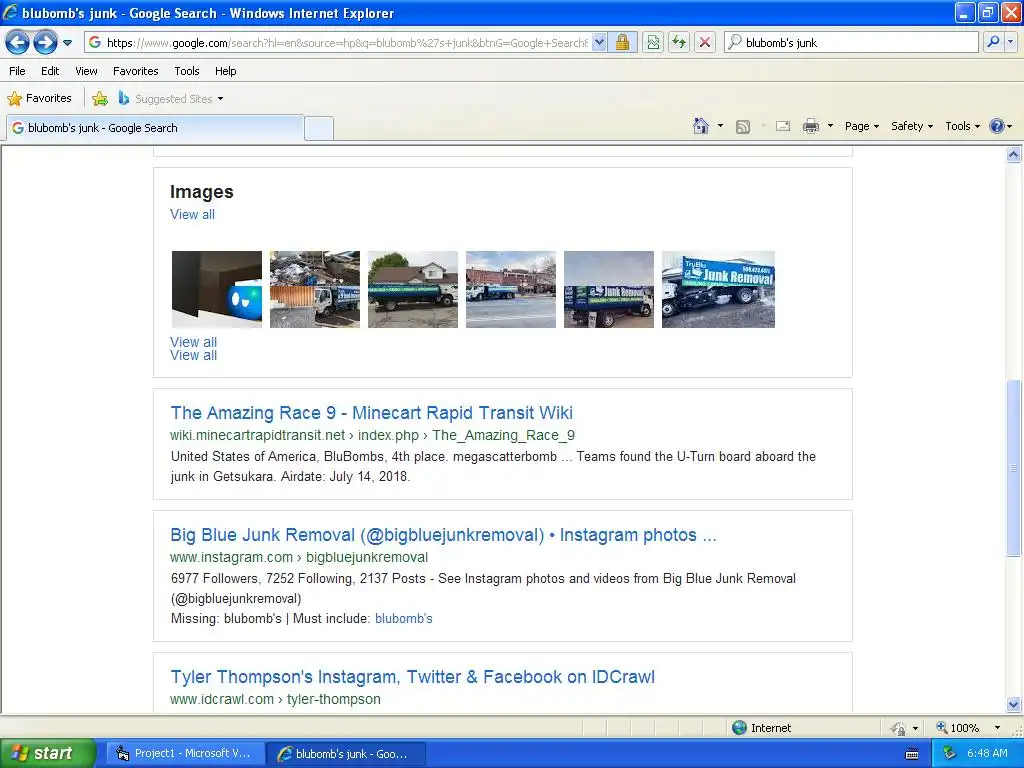Open the Favorites star button
The height and width of the screenshot is (768, 1024).
coord(39,99)
